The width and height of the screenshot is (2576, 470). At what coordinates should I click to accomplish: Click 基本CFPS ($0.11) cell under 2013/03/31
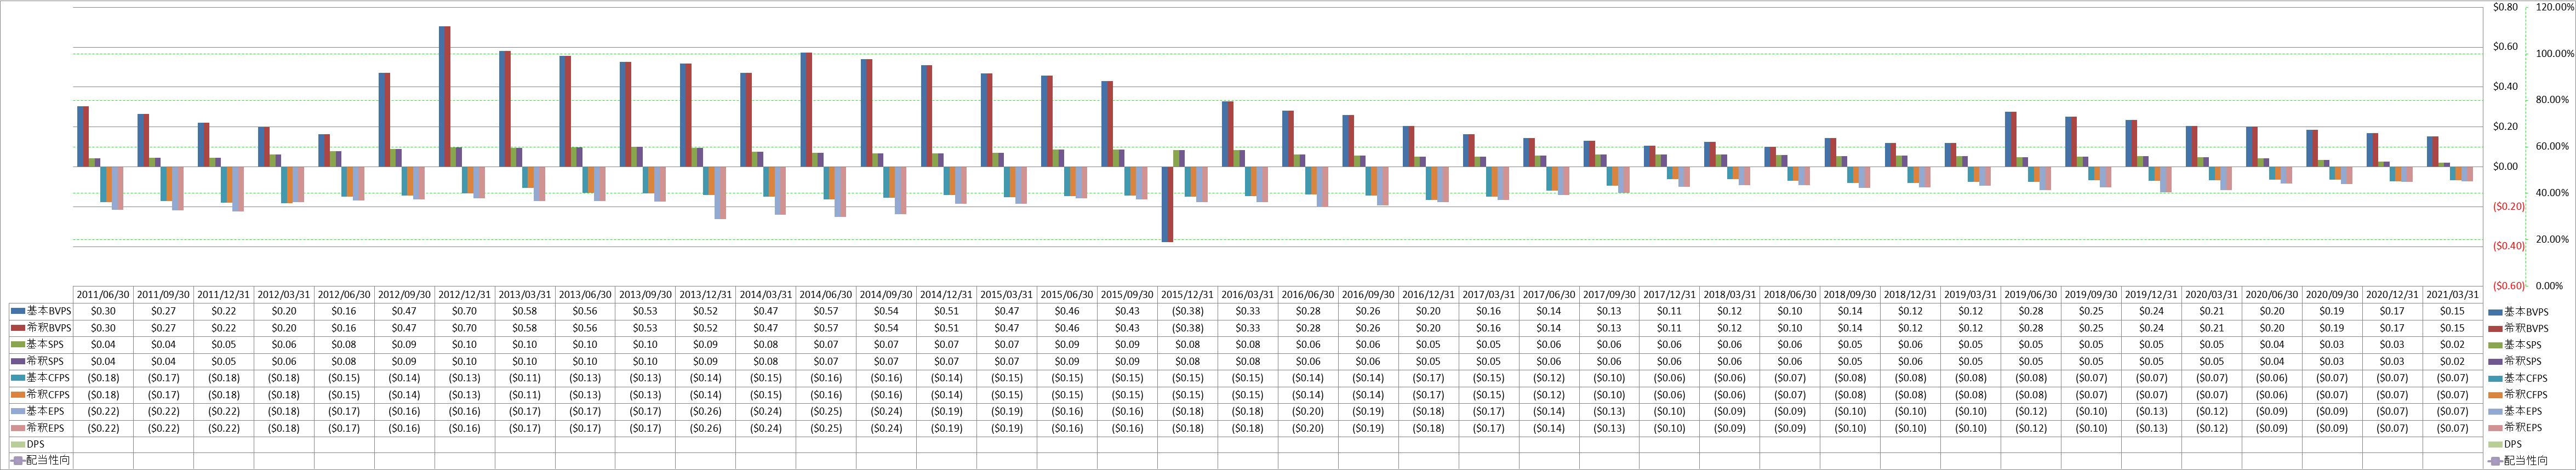pos(525,378)
